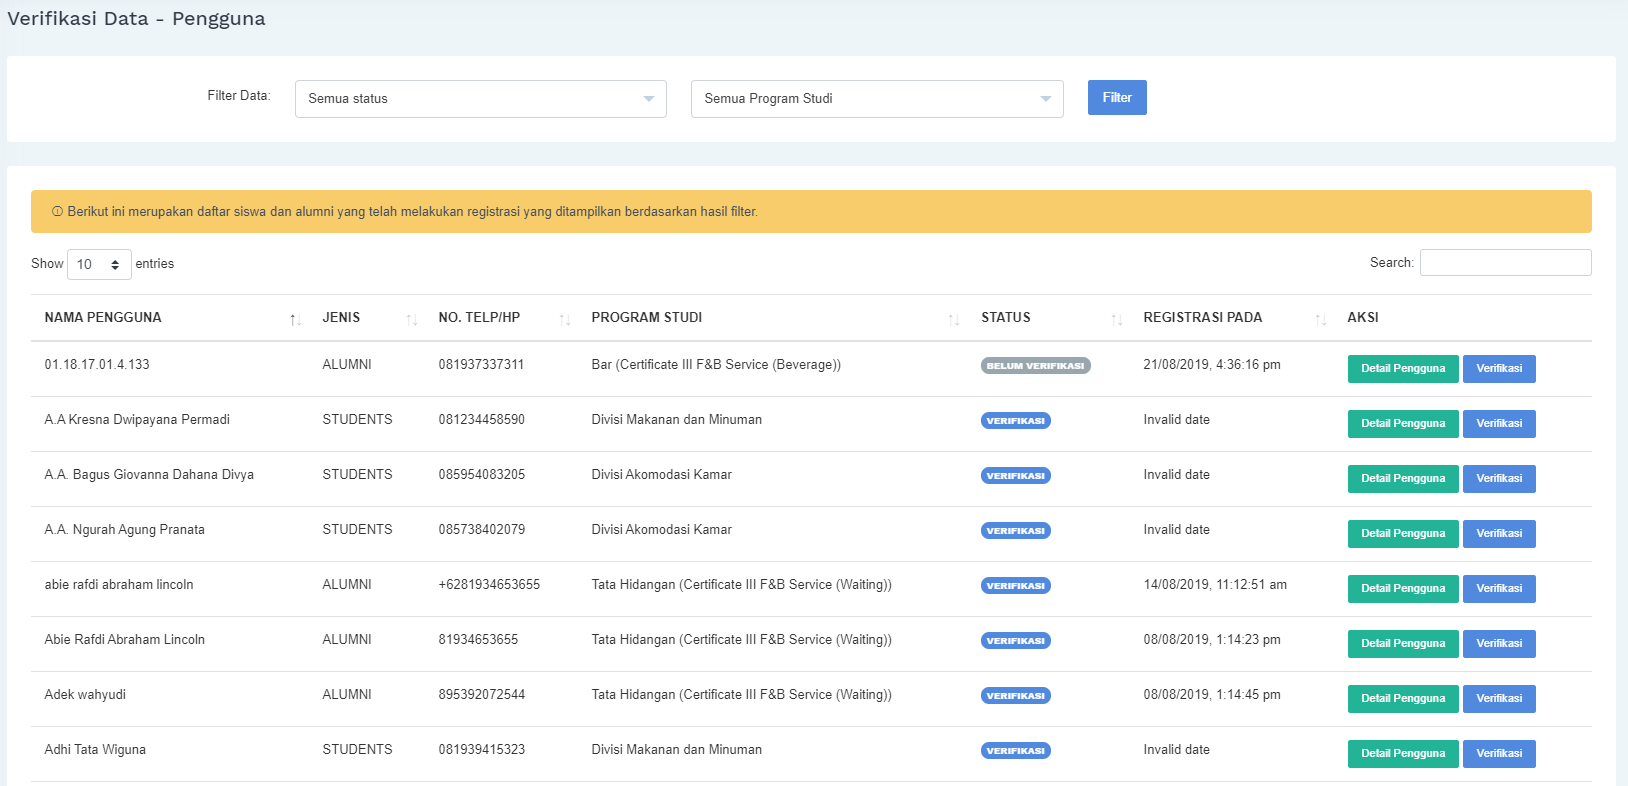Change the show entries count selector

pos(99,264)
